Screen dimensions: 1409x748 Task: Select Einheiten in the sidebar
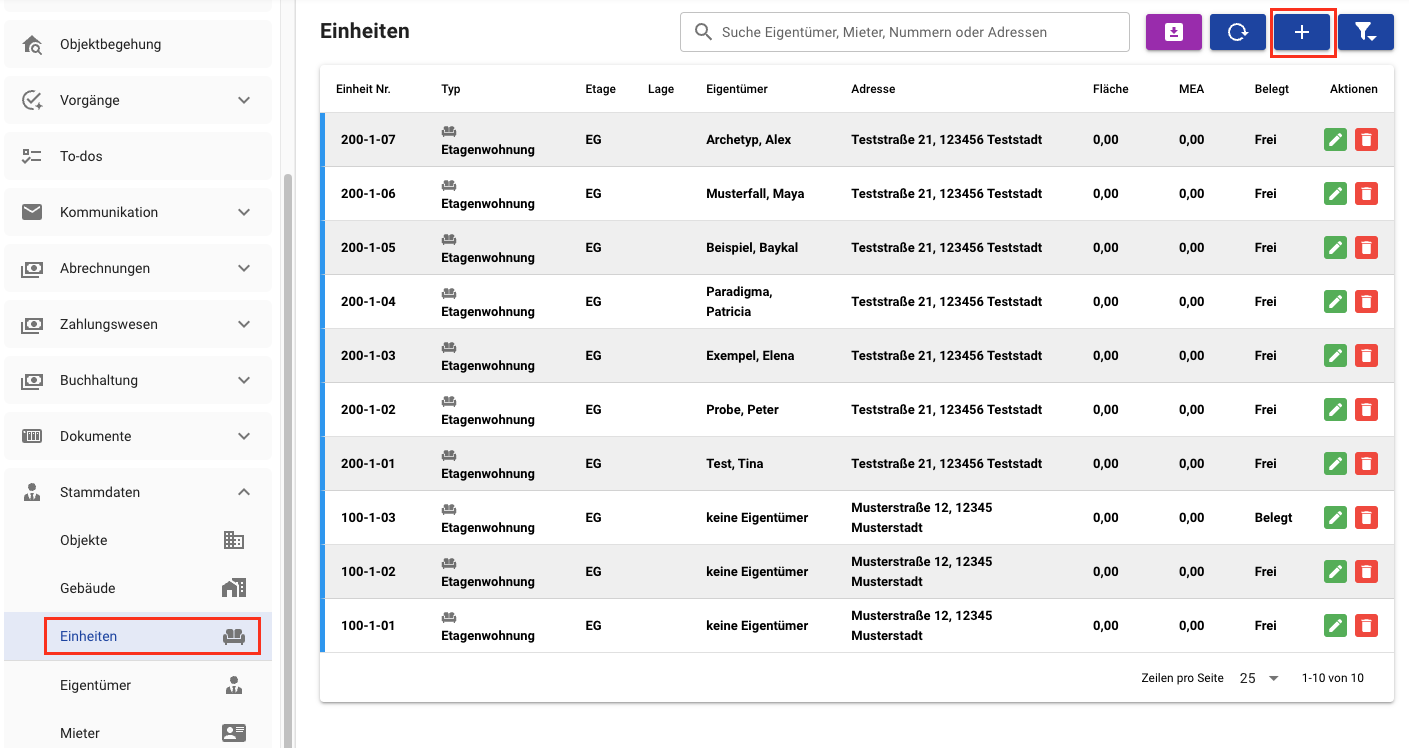pos(138,636)
